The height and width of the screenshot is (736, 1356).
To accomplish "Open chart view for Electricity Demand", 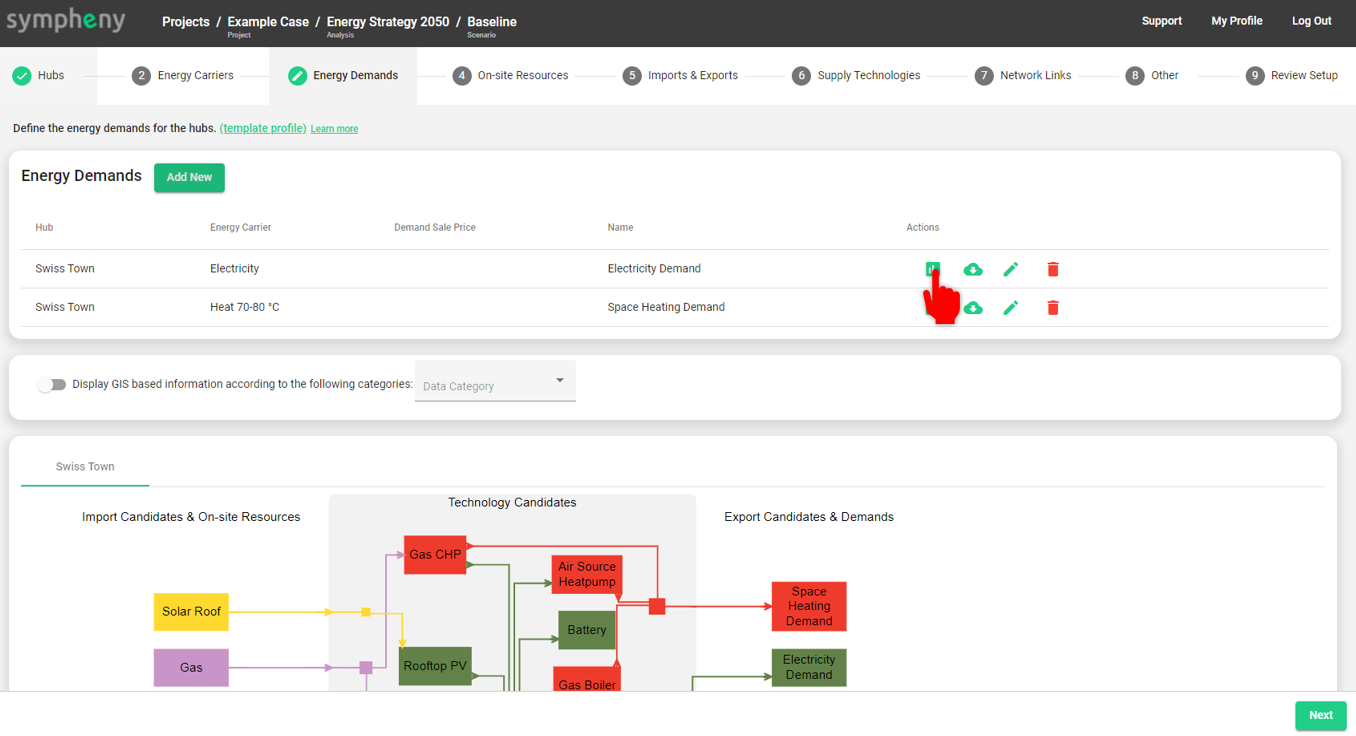I will (x=932, y=269).
